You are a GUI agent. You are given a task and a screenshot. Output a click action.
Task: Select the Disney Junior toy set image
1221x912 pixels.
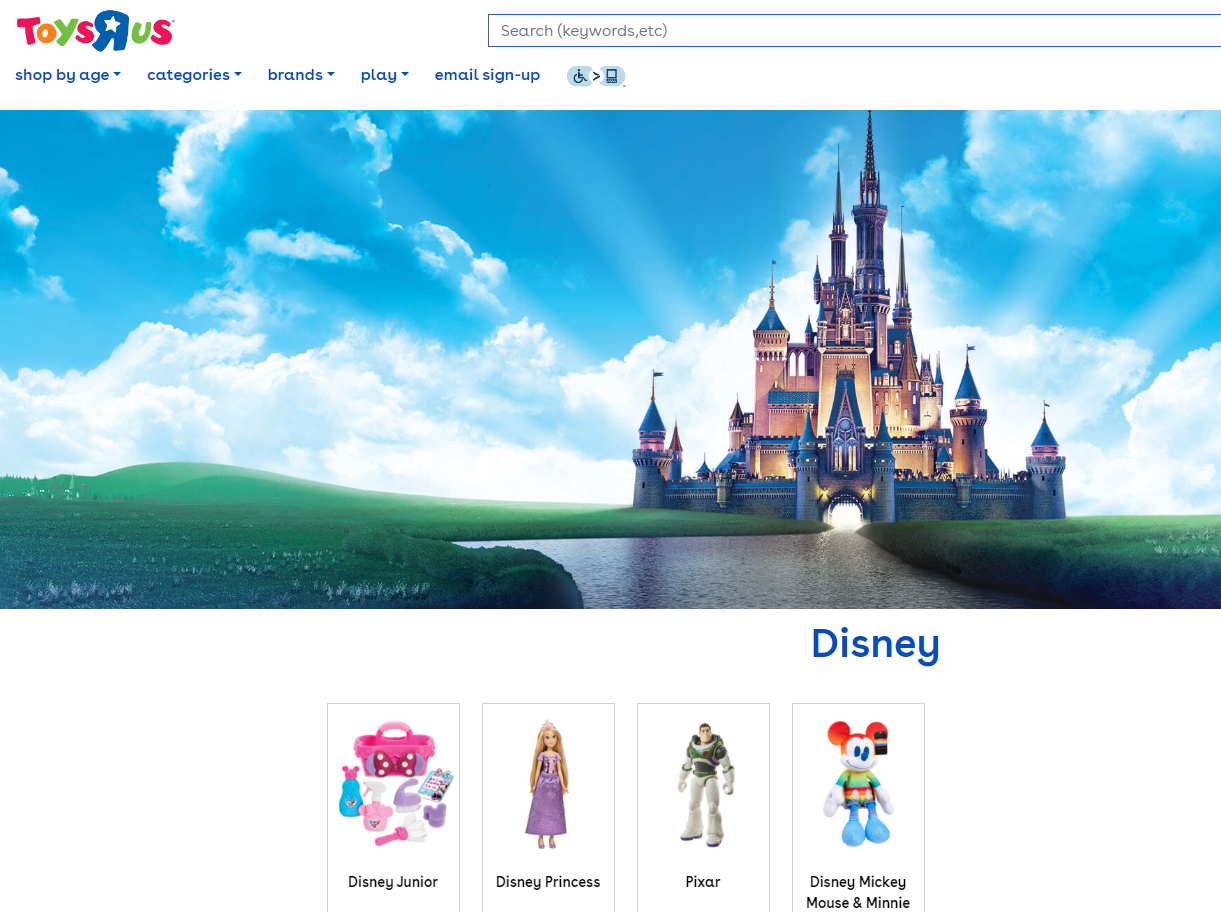pyautogui.click(x=393, y=785)
